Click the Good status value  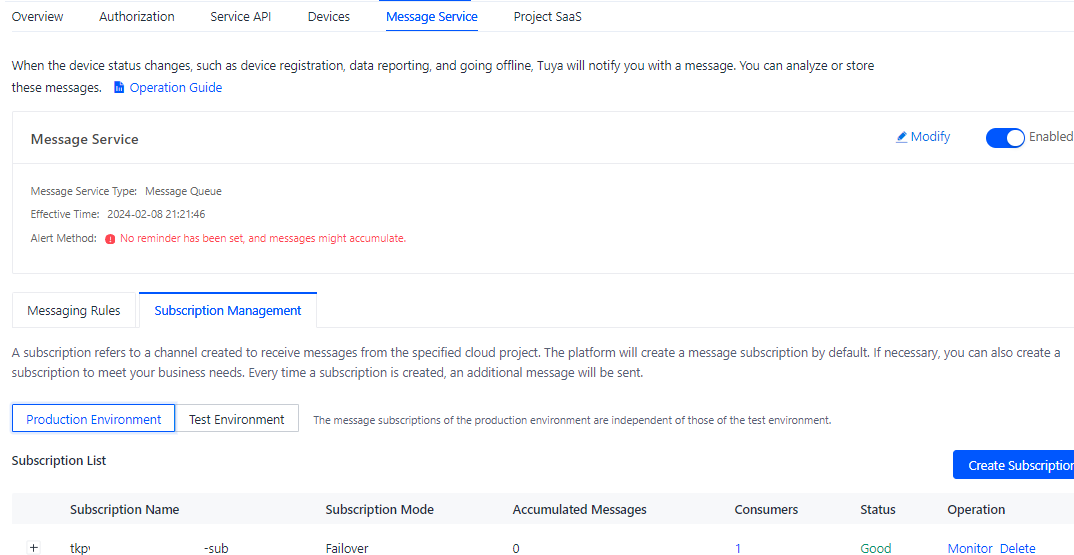click(x=876, y=548)
